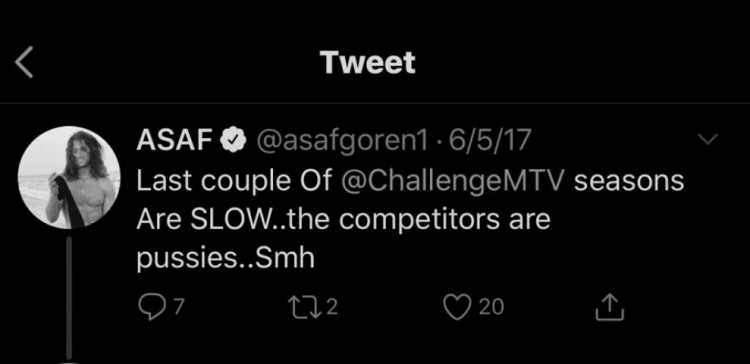The height and width of the screenshot is (364, 750).
Task: Open the @ChallengeMTV mention
Action: tap(454, 182)
